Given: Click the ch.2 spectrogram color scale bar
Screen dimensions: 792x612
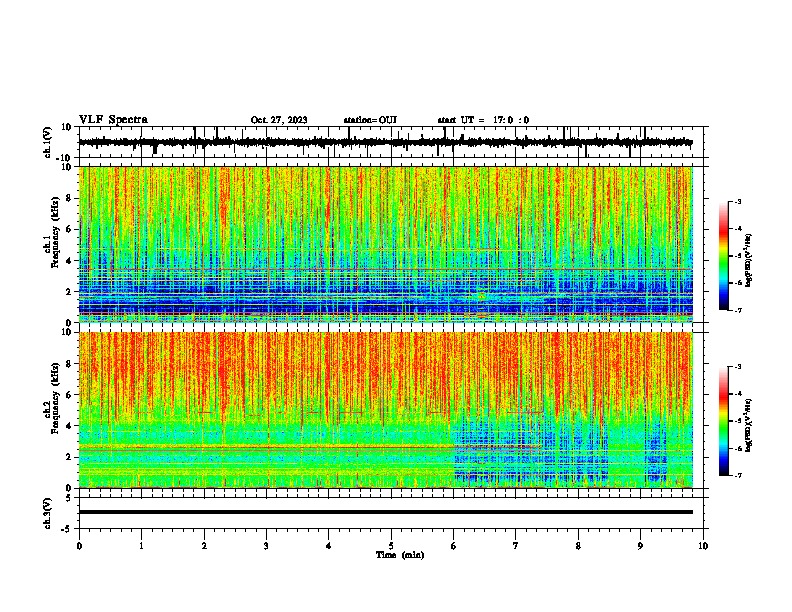Looking at the screenshot, I should [723, 421].
